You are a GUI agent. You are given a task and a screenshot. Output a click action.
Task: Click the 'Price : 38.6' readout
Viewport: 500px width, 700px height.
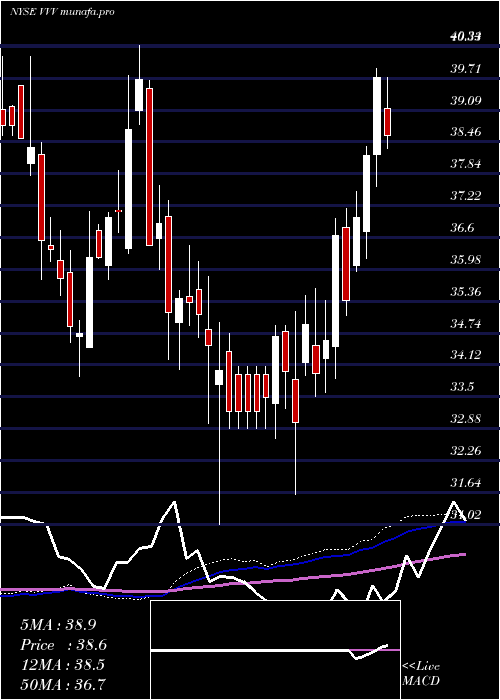pos(64,645)
